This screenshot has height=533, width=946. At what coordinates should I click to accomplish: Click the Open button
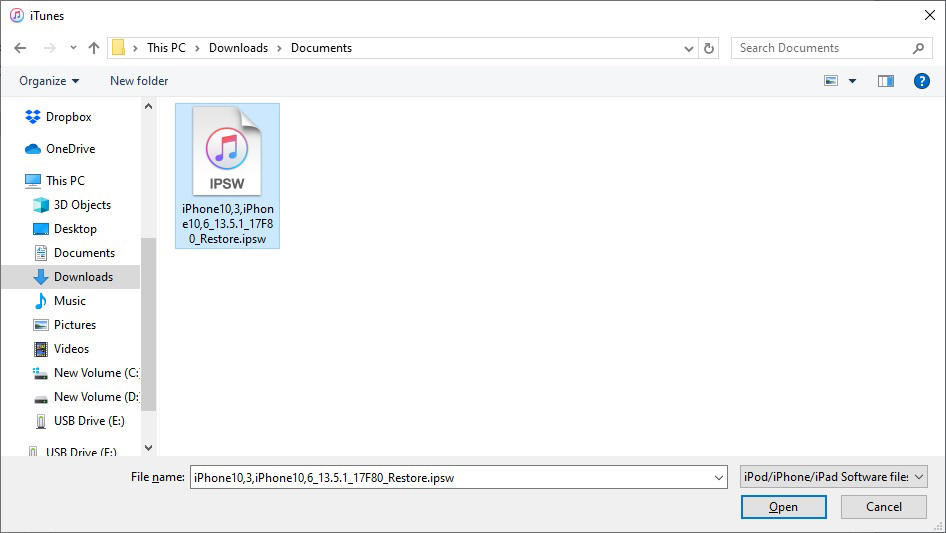[783, 507]
